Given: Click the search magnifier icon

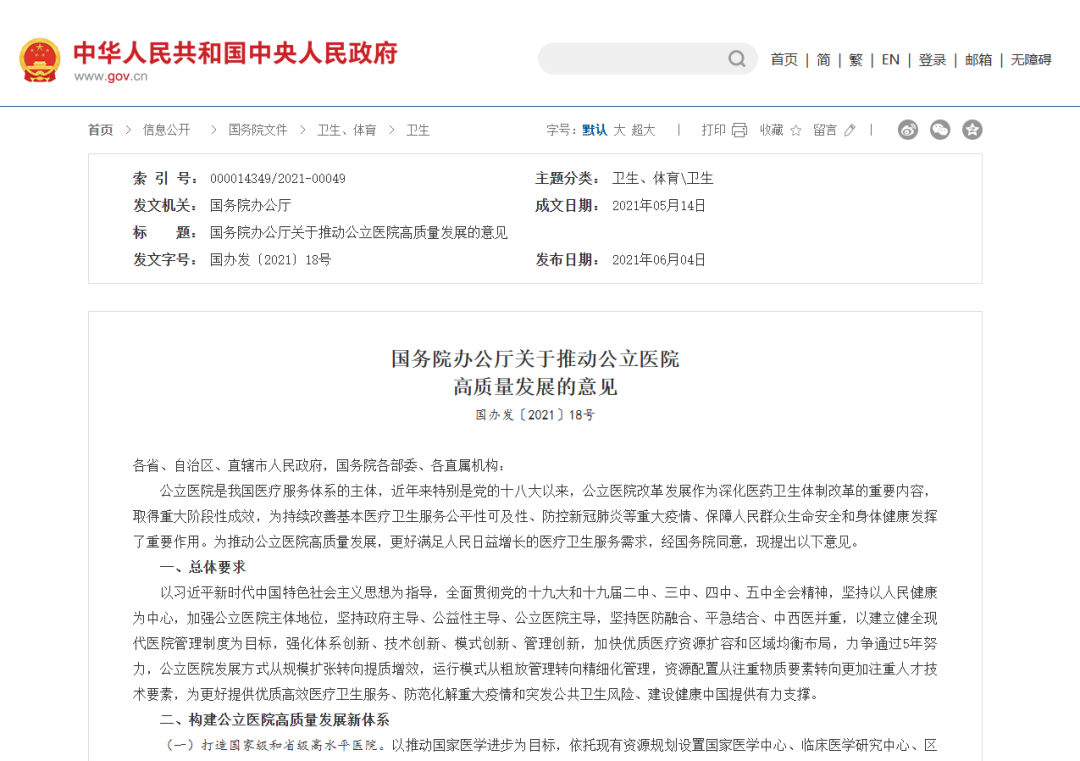Looking at the screenshot, I should 737,59.
